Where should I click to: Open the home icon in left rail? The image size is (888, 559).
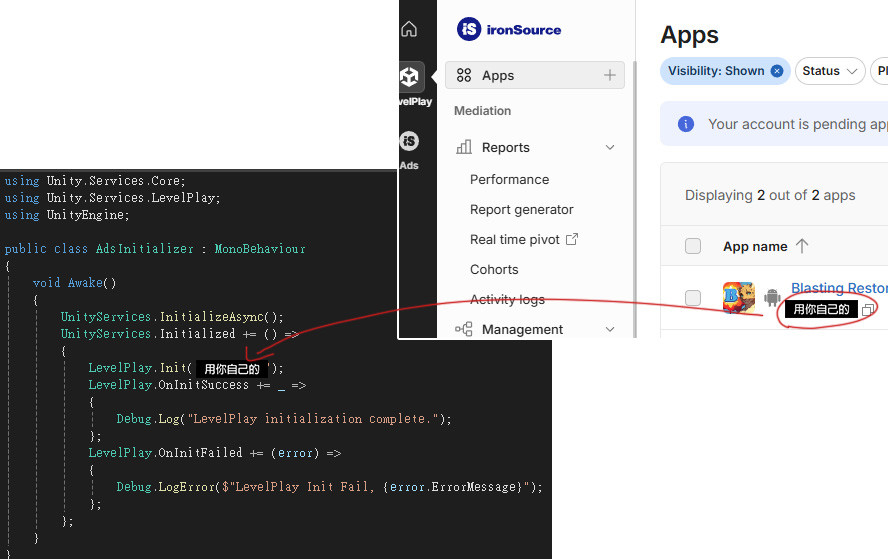(x=409, y=29)
